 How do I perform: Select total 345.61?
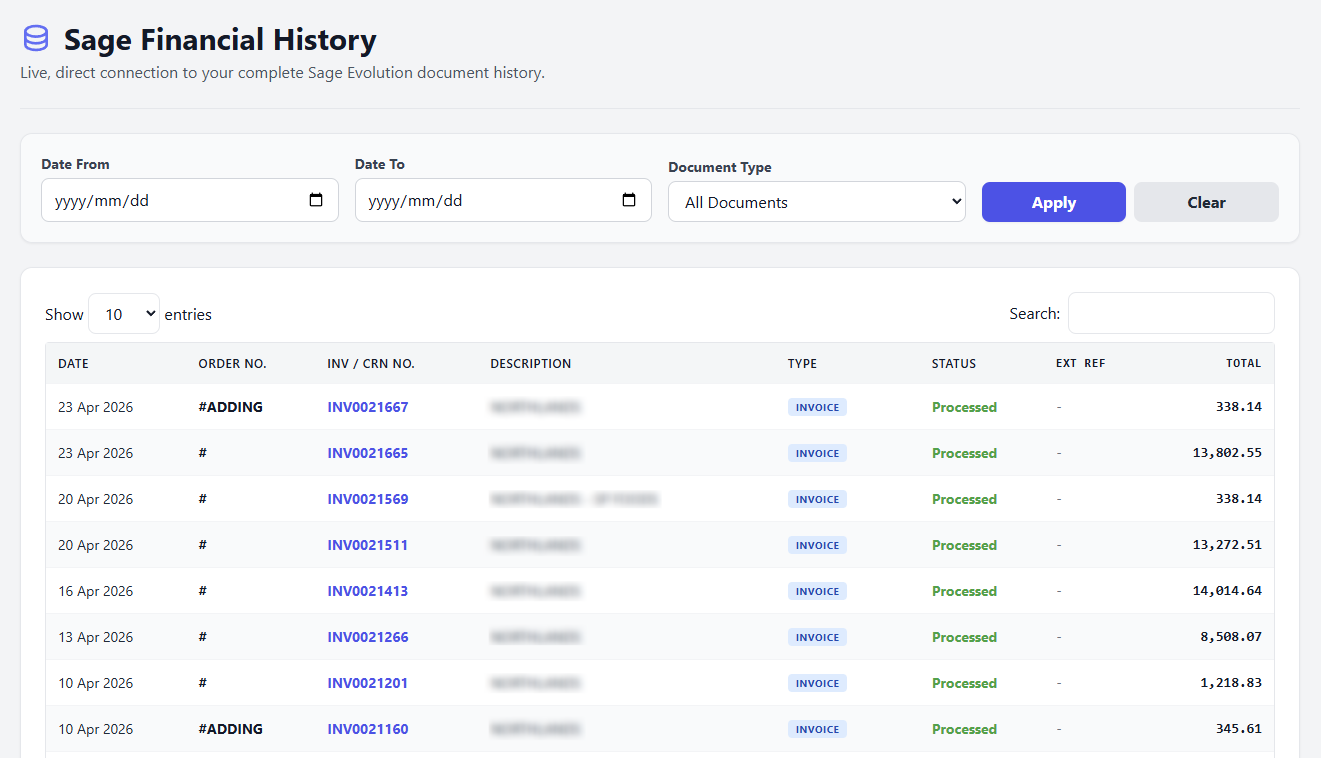(x=1239, y=729)
